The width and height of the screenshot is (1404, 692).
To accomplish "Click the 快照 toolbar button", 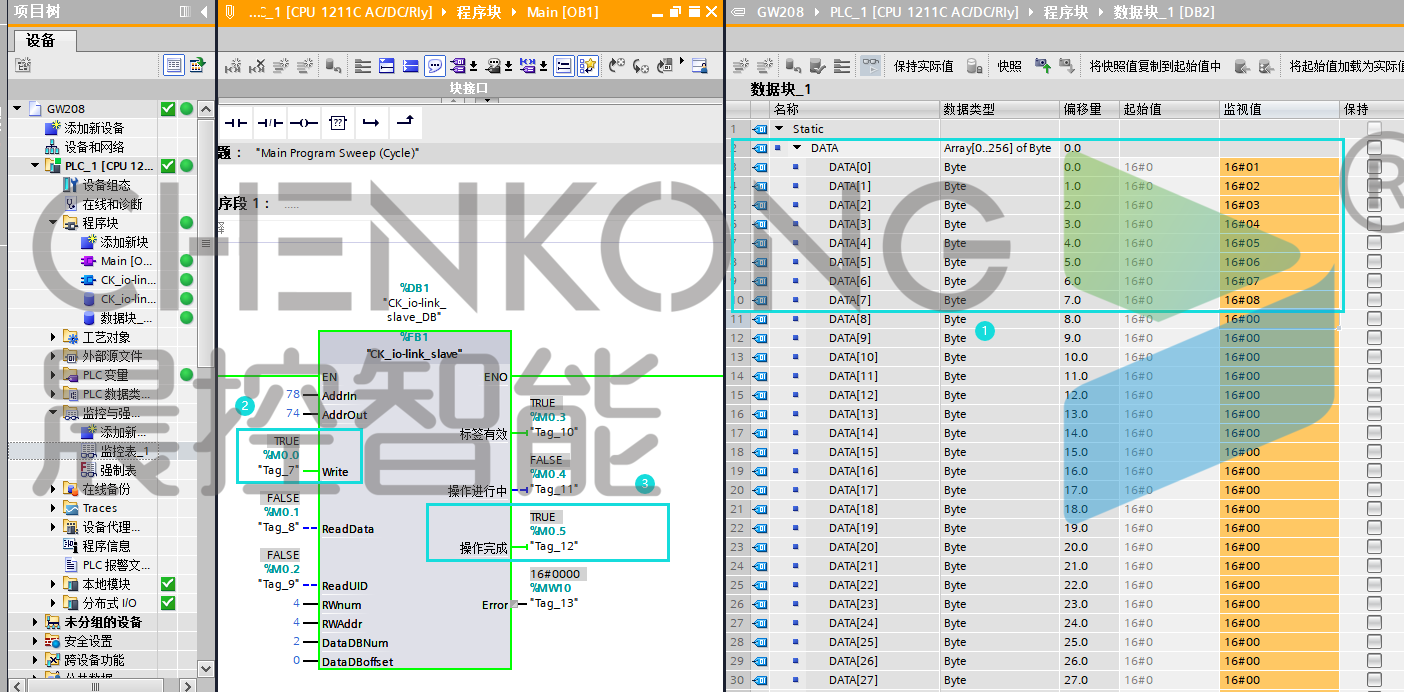I will point(1009,66).
